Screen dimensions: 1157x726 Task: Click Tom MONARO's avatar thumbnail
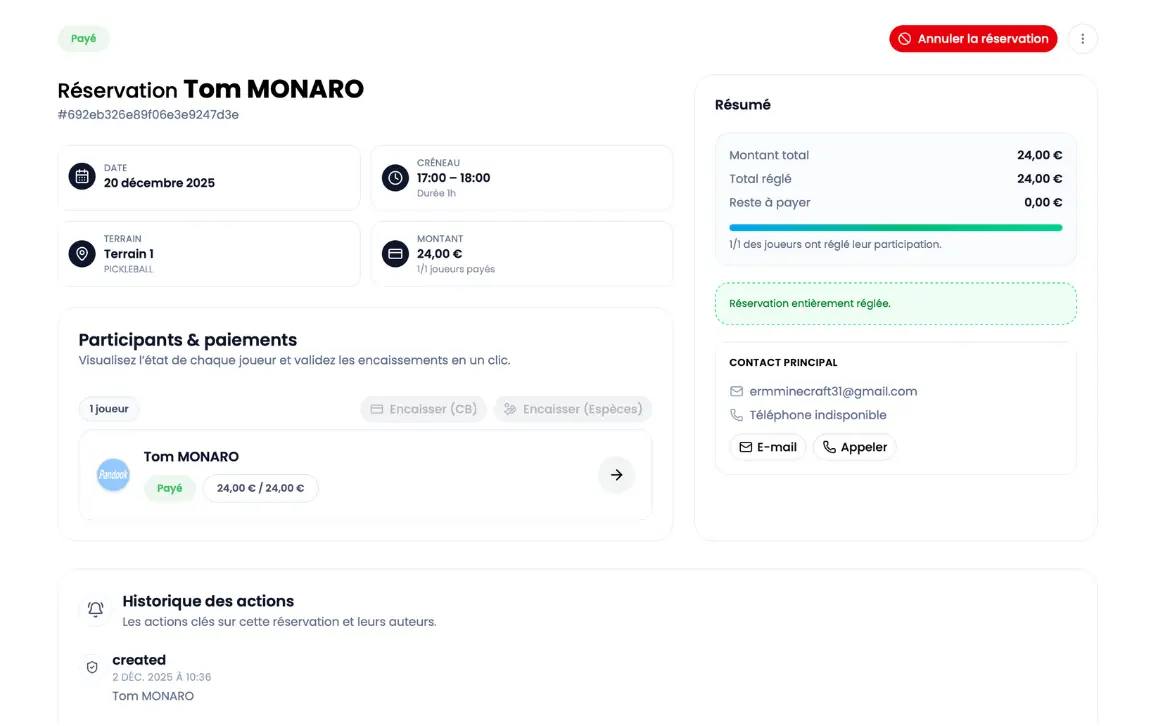point(113,475)
